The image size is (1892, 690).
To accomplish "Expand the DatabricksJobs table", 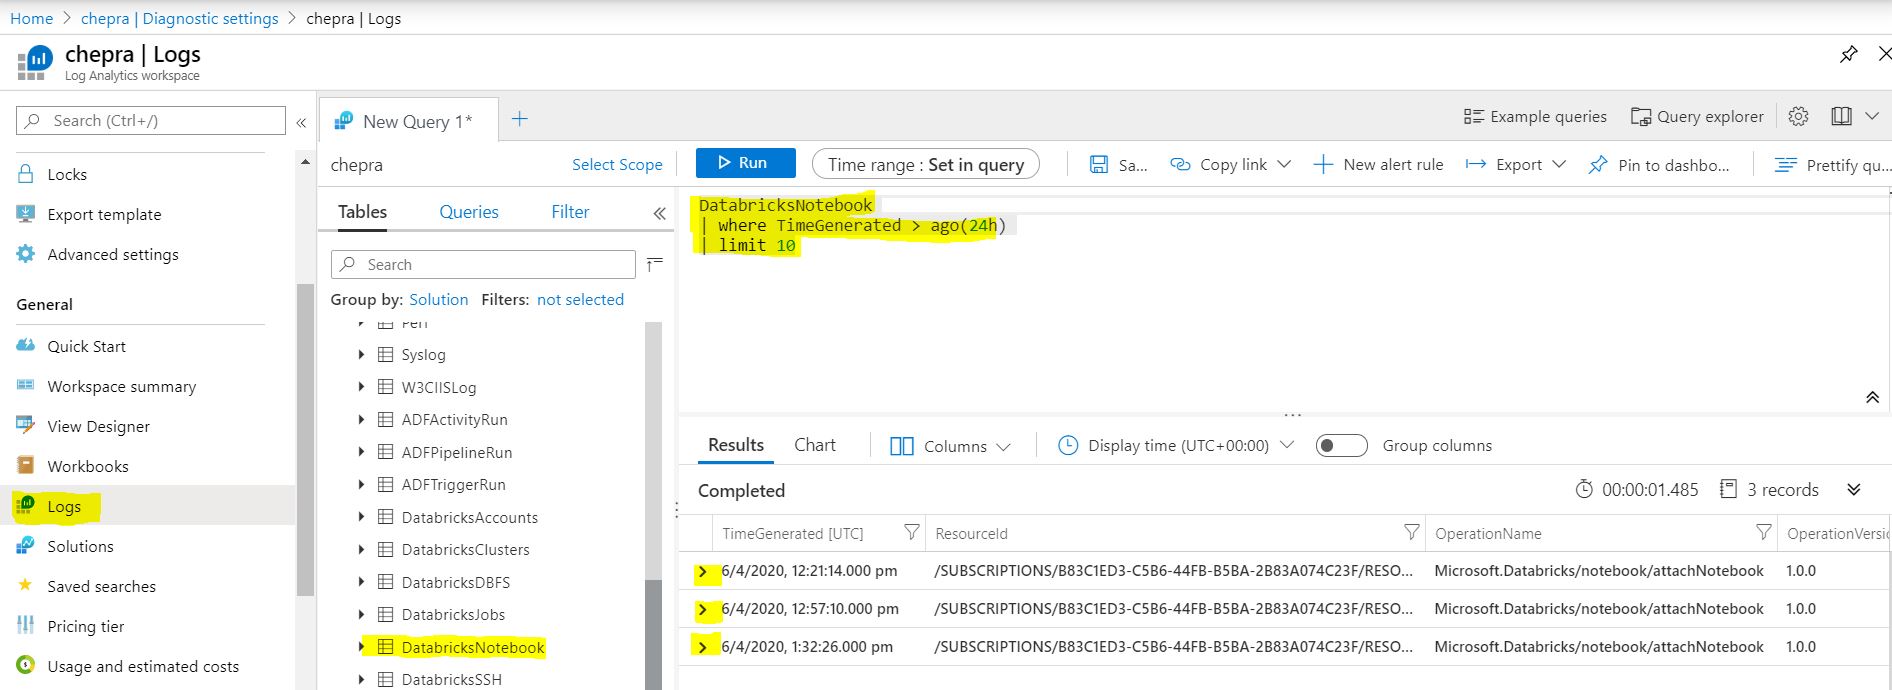I will click(x=361, y=614).
